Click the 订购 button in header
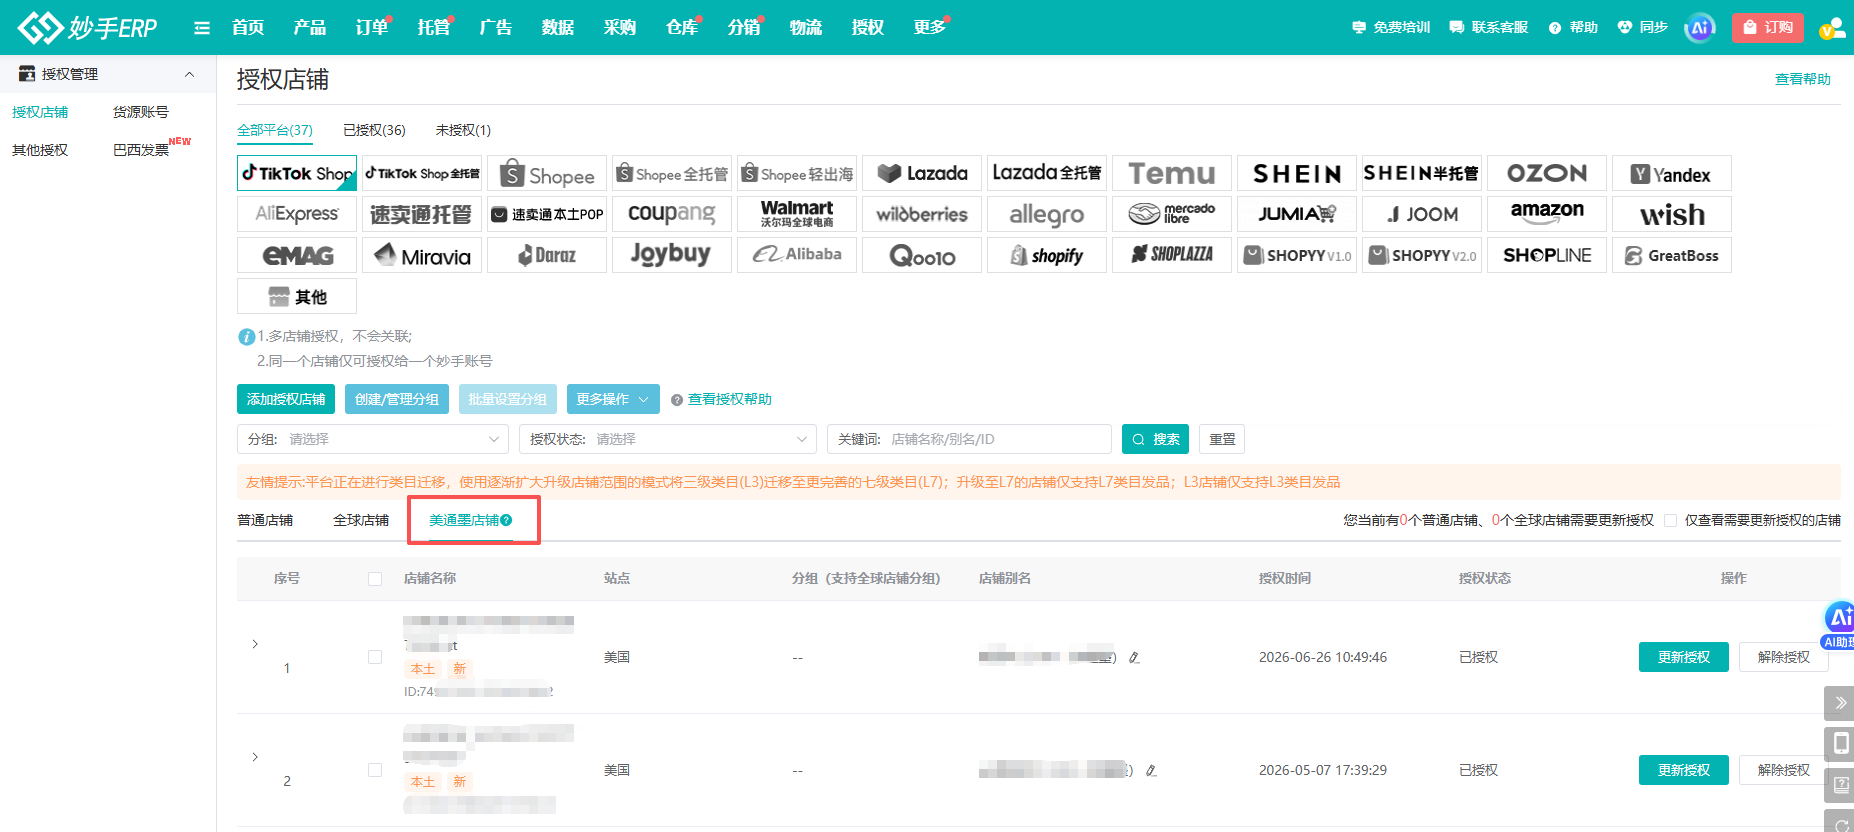 [1768, 27]
